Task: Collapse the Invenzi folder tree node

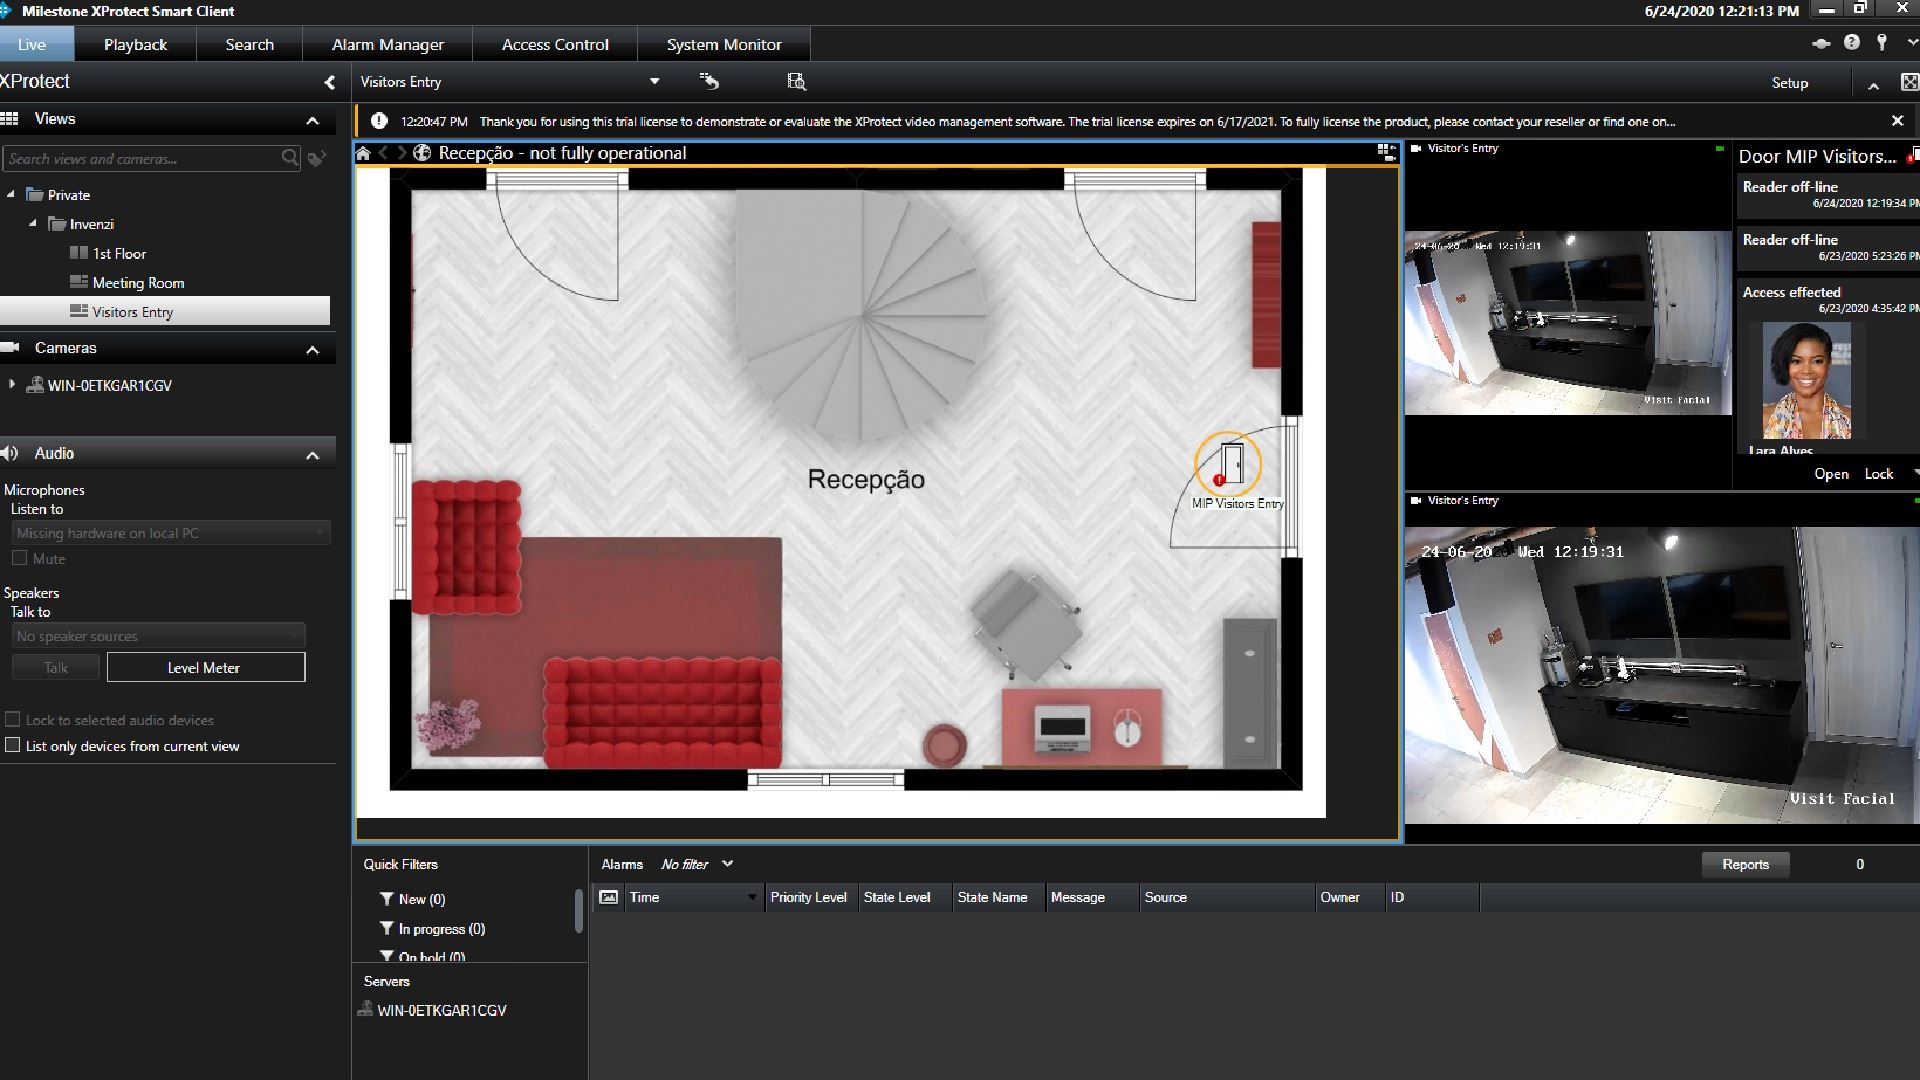Action: click(x=33, y=223)
